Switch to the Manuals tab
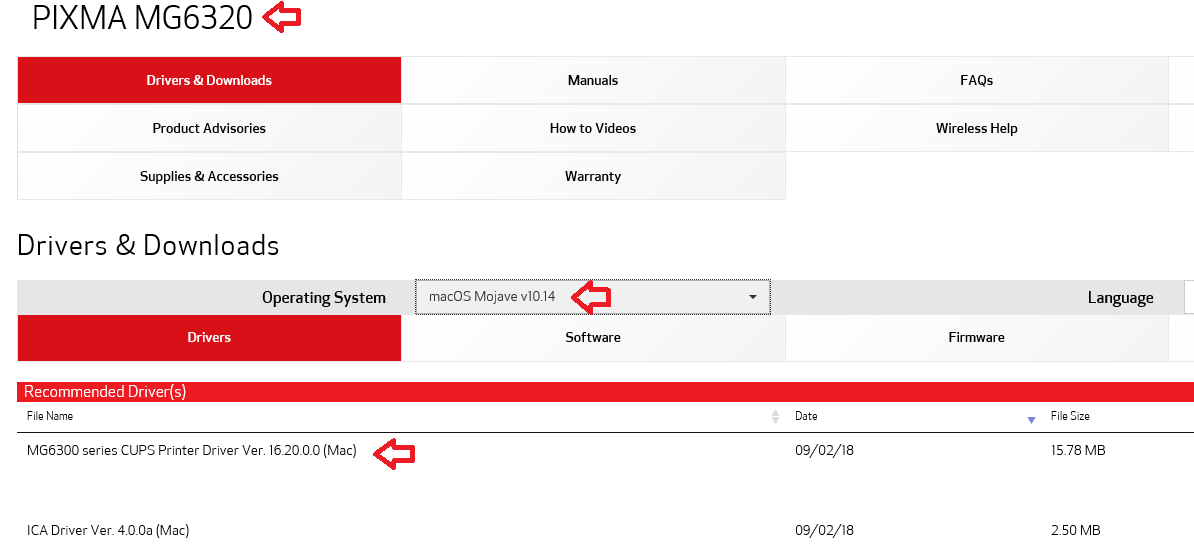 (x=593, y=80)
